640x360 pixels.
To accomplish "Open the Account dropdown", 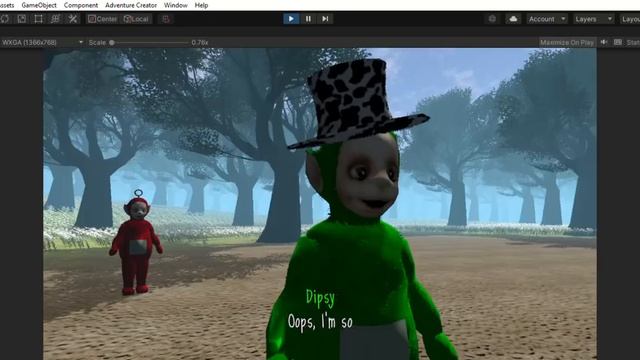I will pyautogui.click(x=547, y=19).
